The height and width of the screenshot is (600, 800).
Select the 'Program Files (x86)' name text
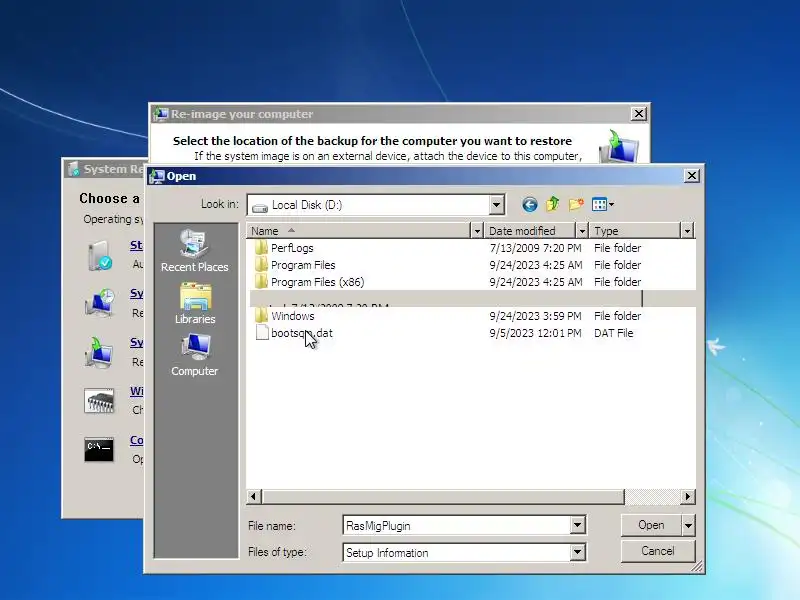[317, 282]
